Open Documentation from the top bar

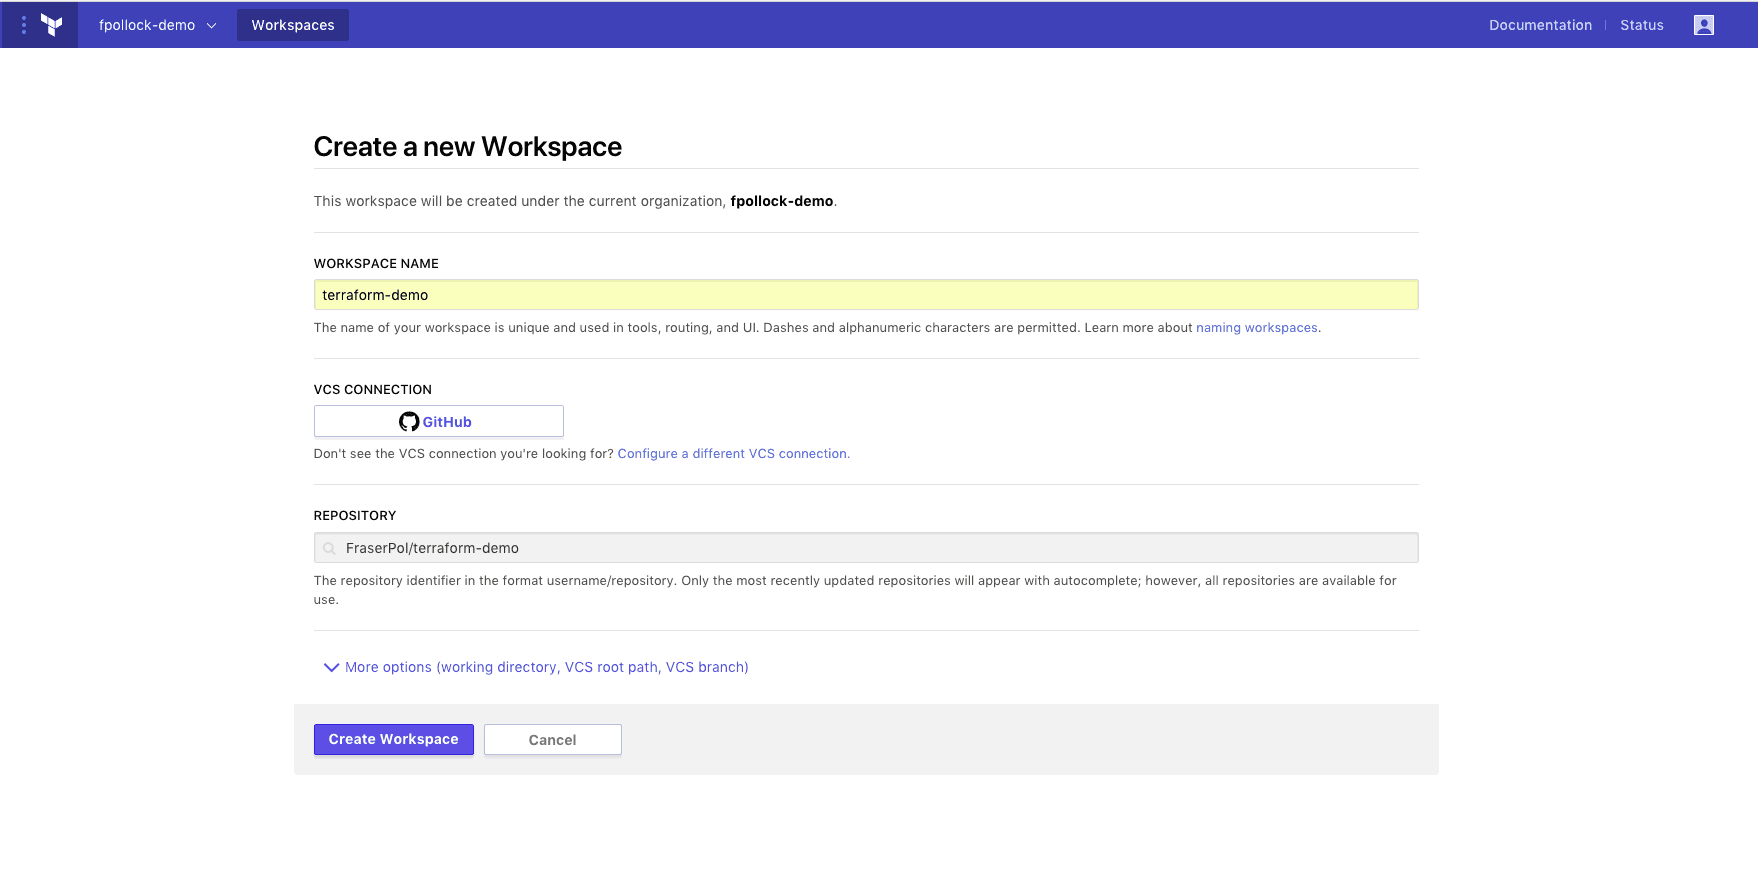tap(1539, 25)
